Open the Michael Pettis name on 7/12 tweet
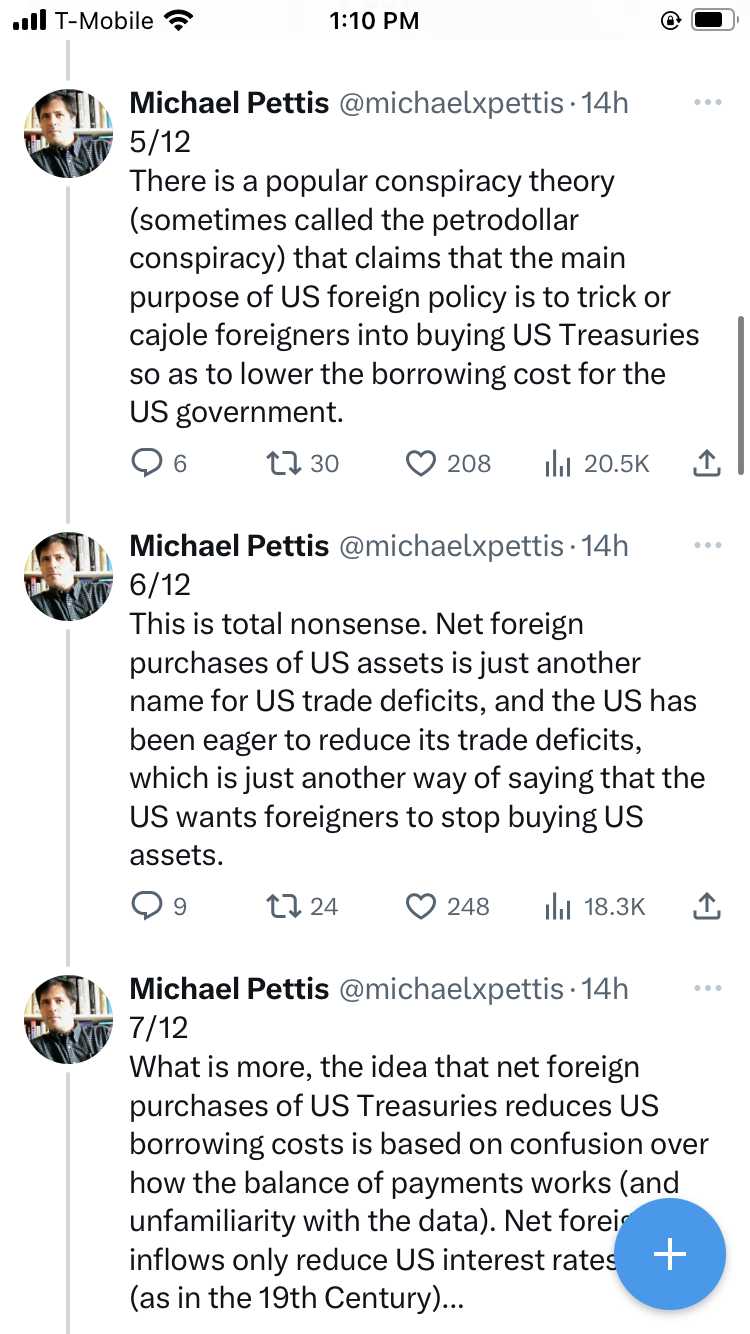Screen dimensions: 750x1334 [x=229, y=988]
